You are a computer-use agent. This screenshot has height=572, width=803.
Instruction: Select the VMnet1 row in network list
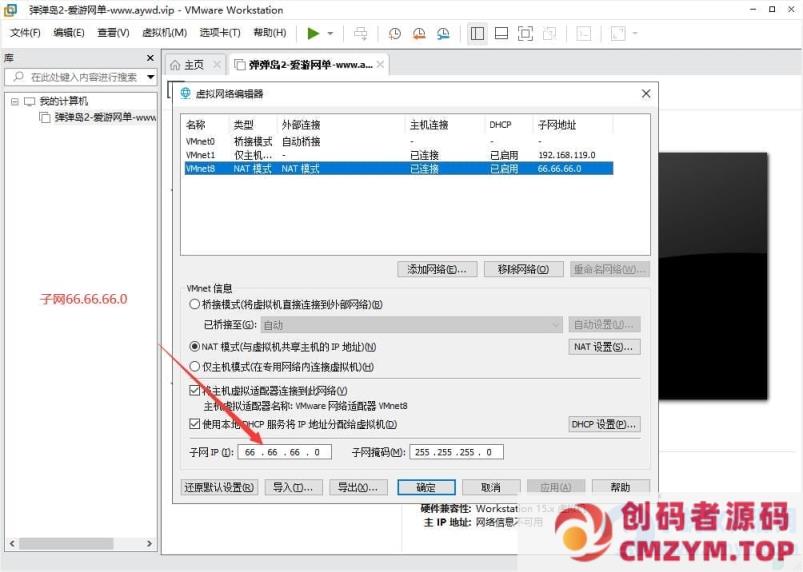point(398,155)
